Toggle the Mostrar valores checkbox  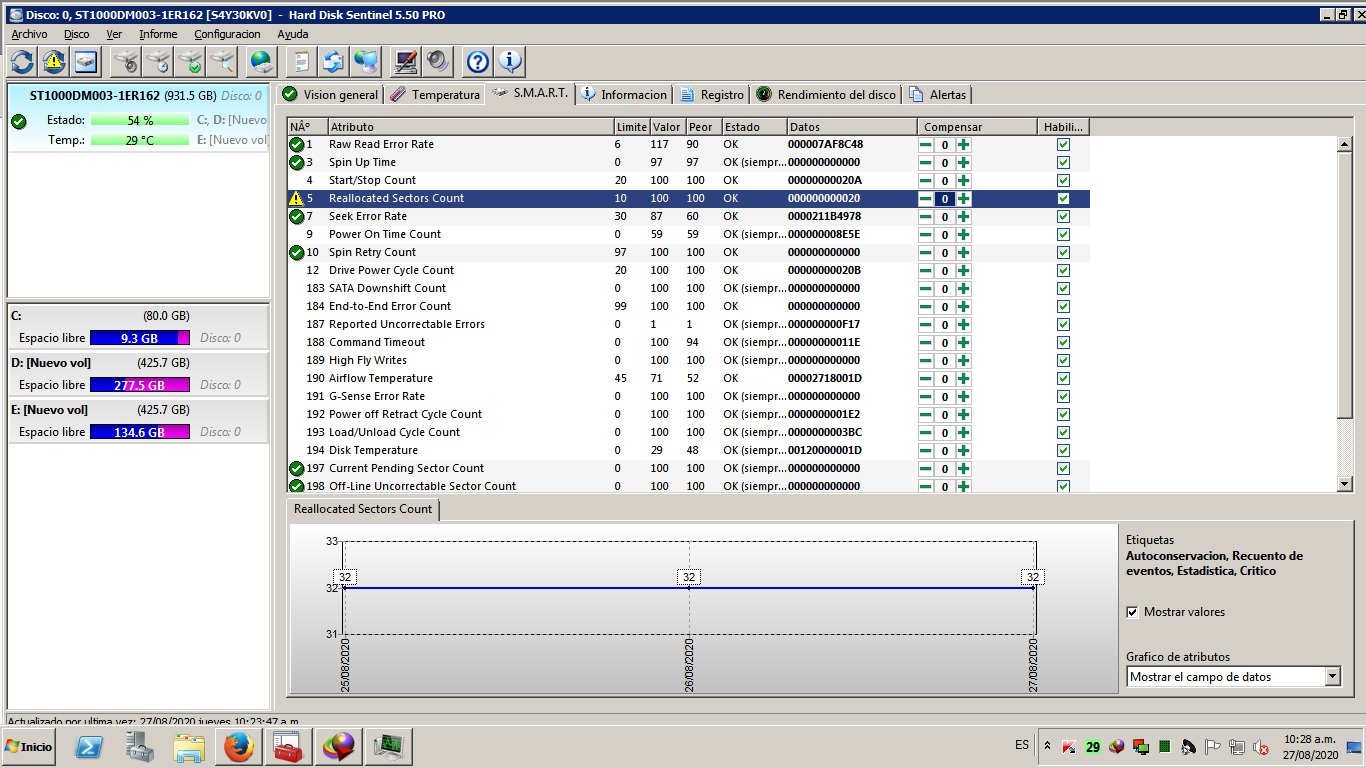tap(1132, 612)
